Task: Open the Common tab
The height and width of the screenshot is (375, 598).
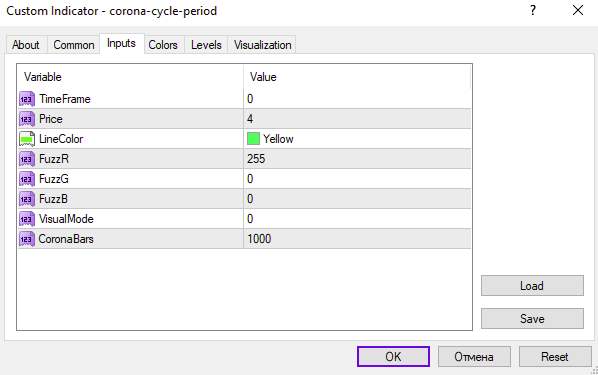Action: (x=74, y=45)
